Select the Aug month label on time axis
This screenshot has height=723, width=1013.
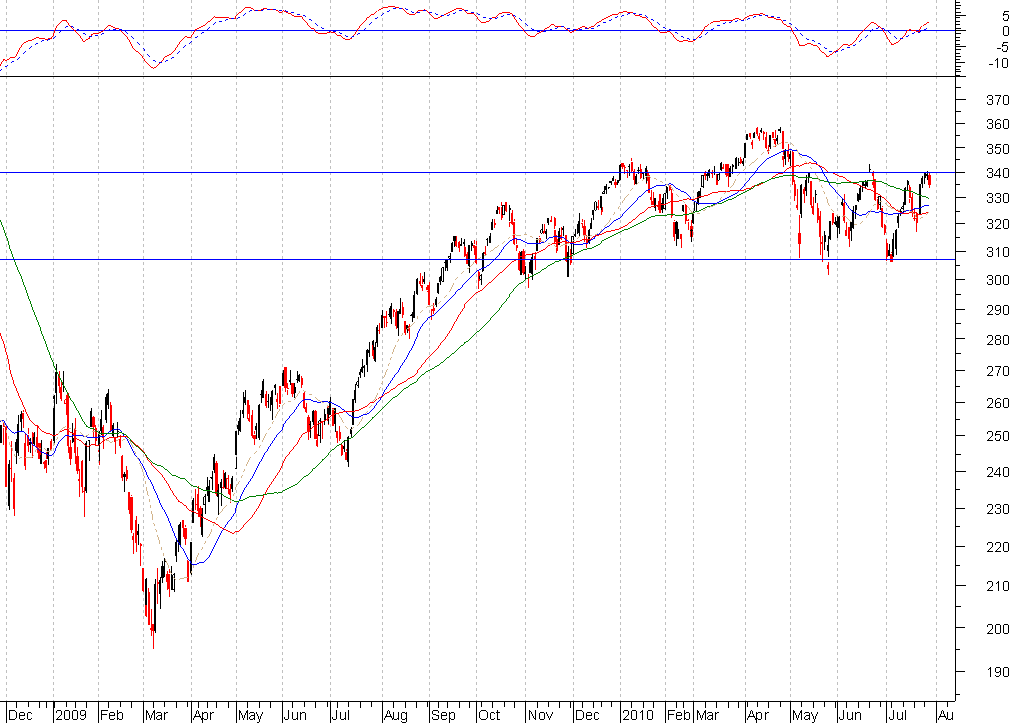pyautogui.click(x=395, y=715)
